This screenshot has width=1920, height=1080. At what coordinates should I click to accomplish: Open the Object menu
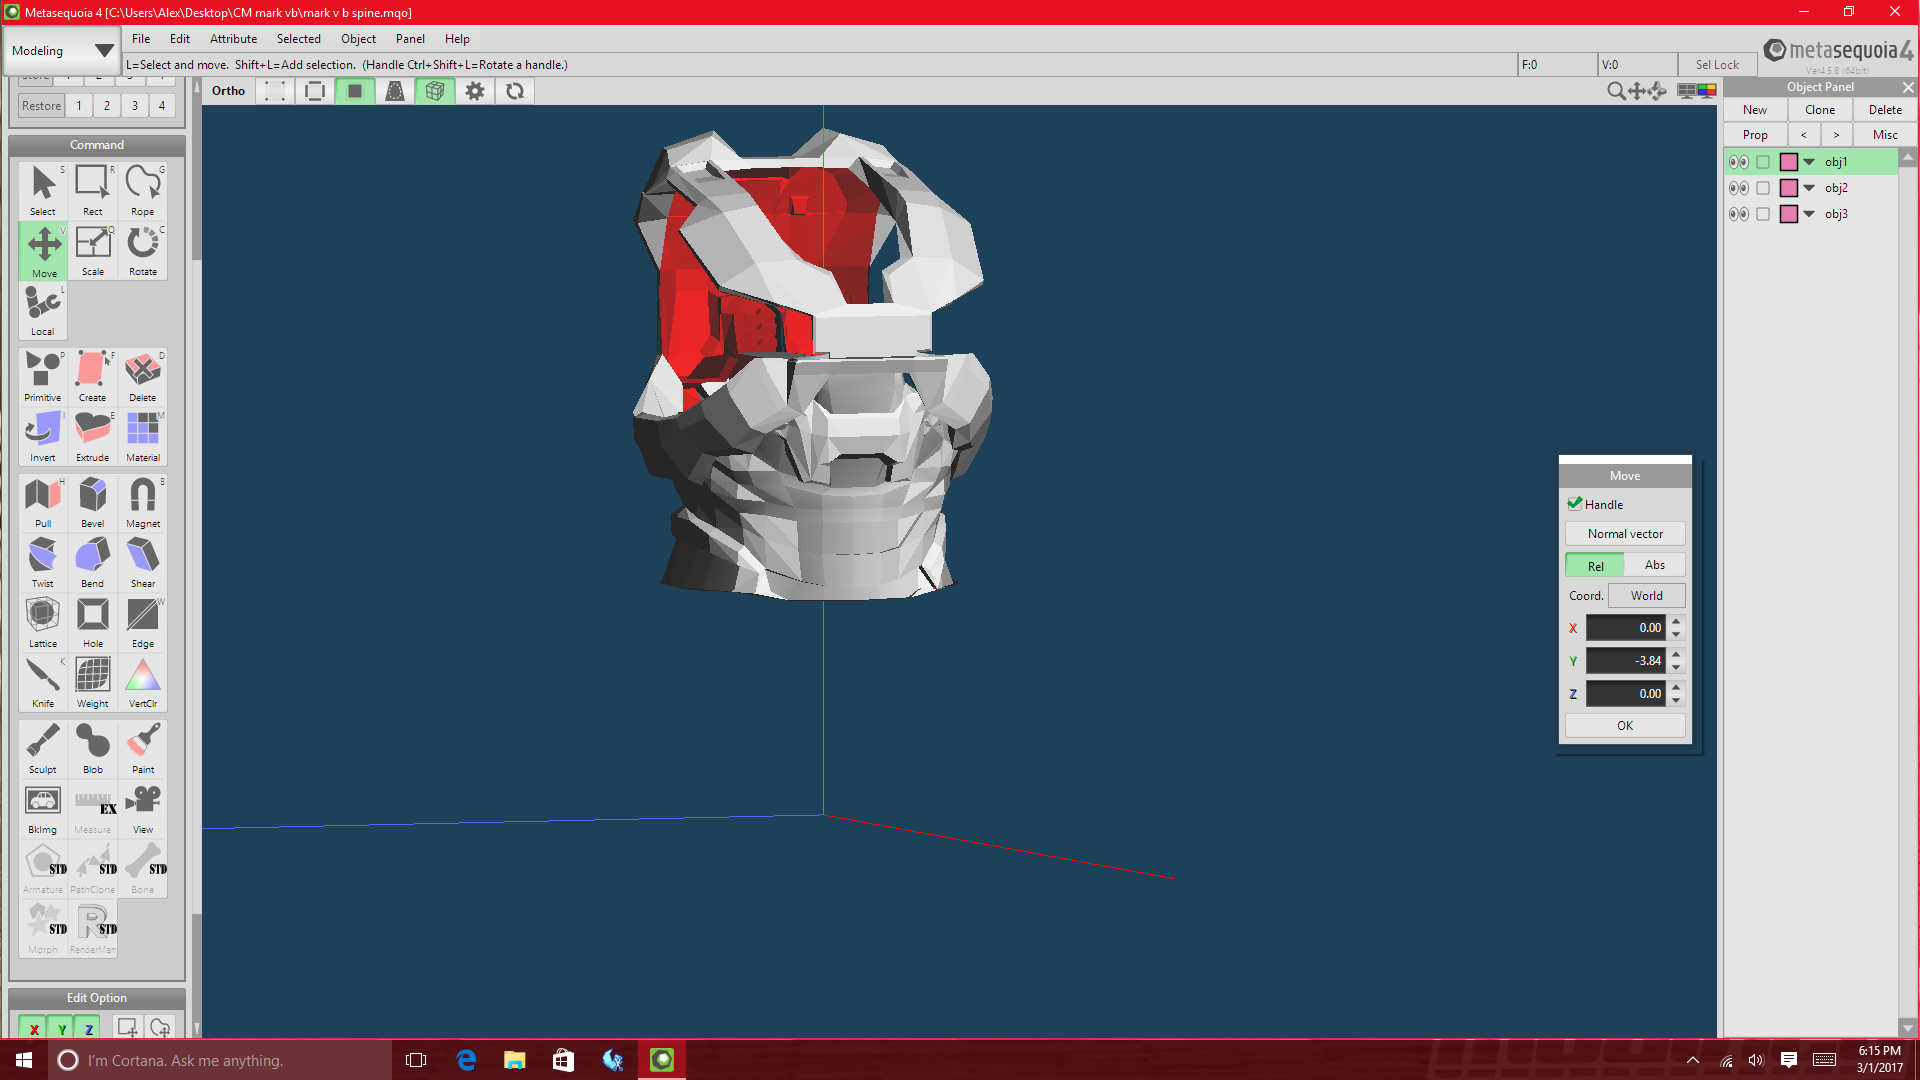(358, 39)
